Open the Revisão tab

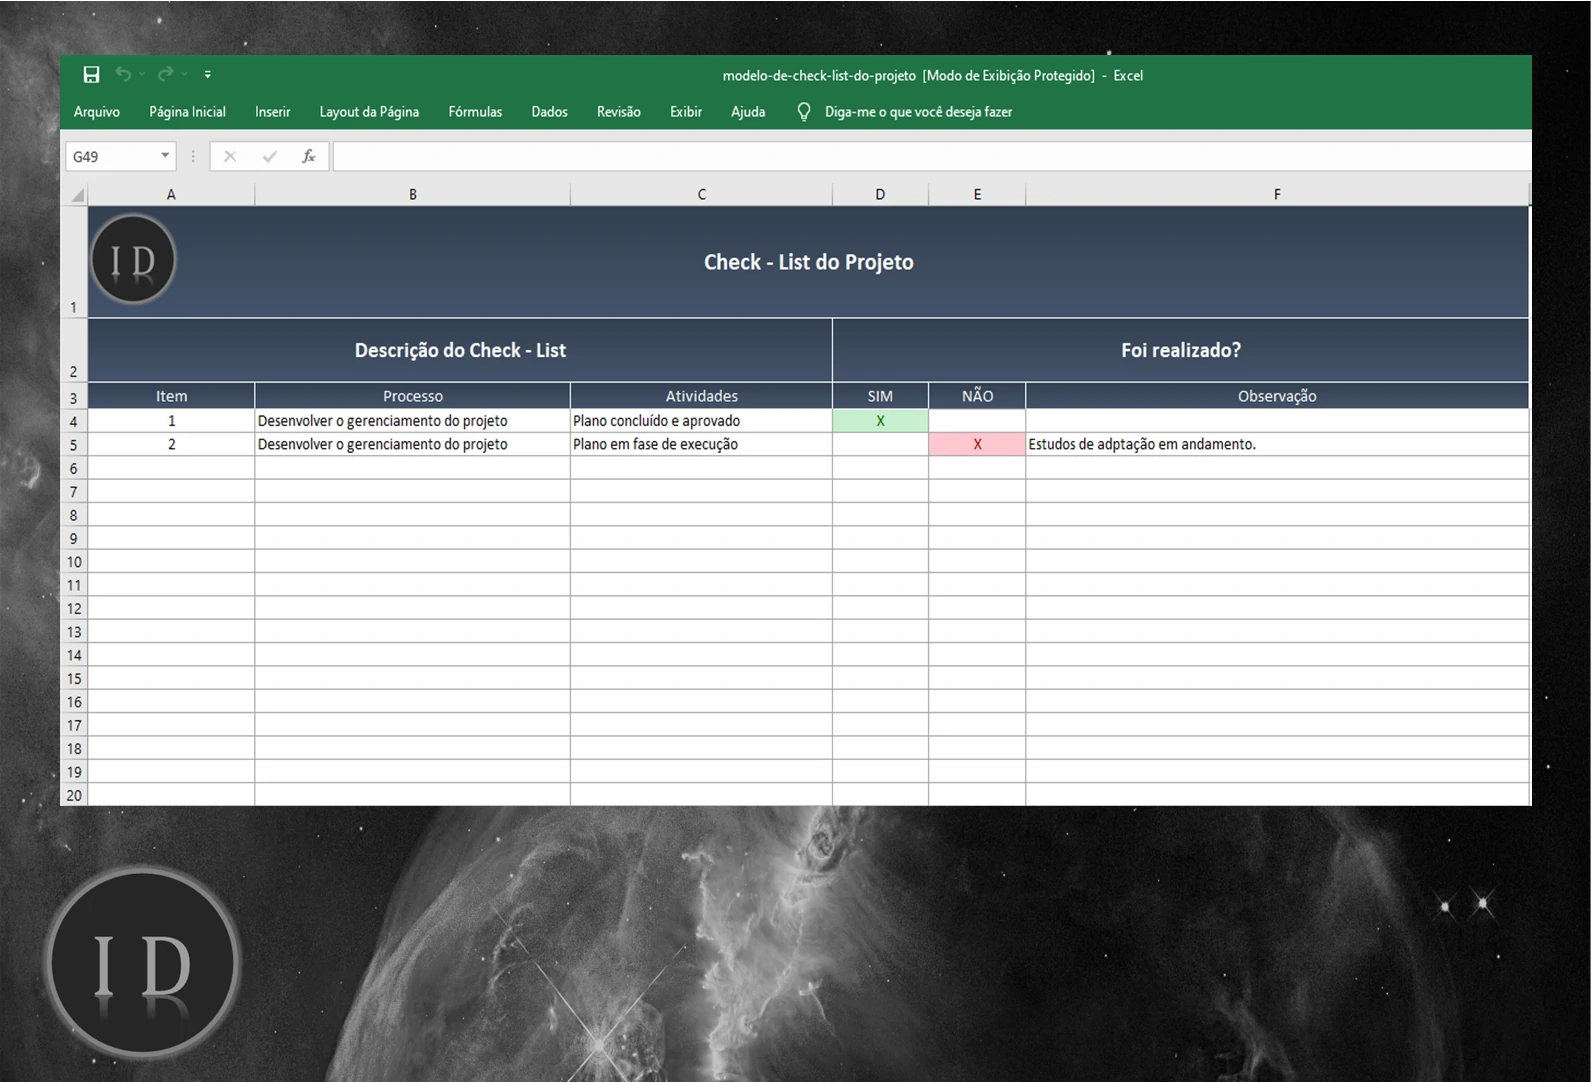(619, 112)
